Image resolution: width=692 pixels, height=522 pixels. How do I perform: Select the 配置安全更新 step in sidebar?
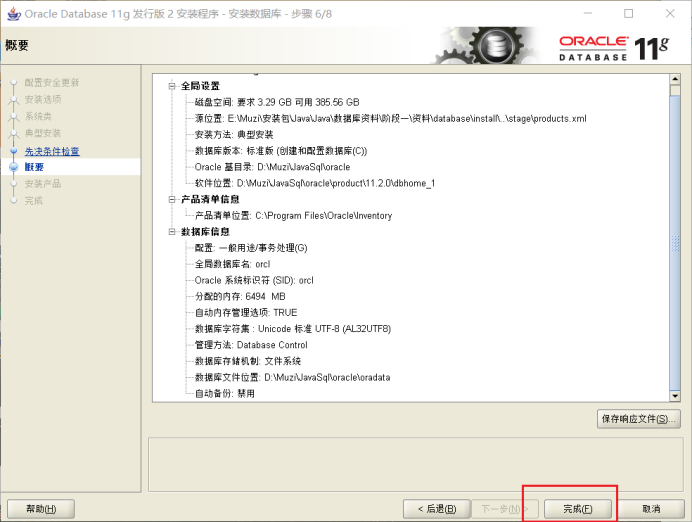point(52,83)
